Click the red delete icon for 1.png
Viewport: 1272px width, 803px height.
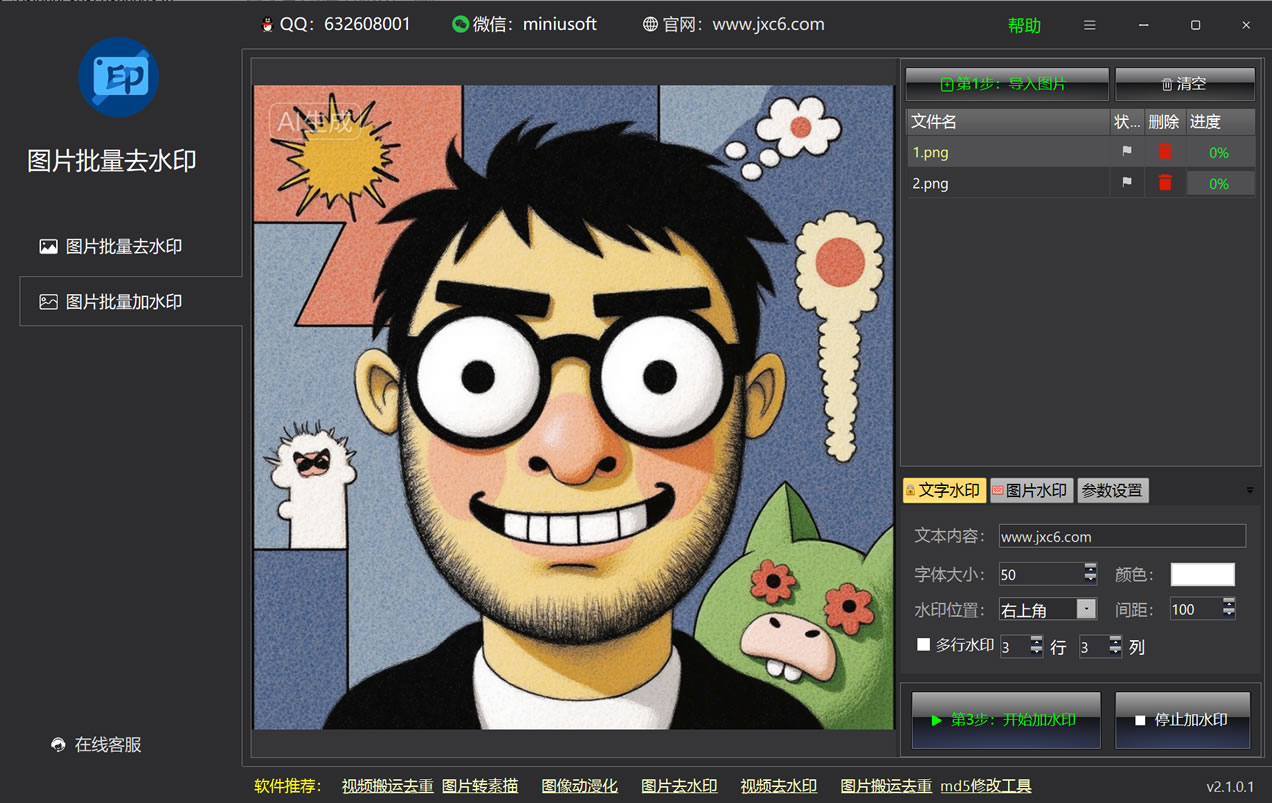tap(1164, 152)
